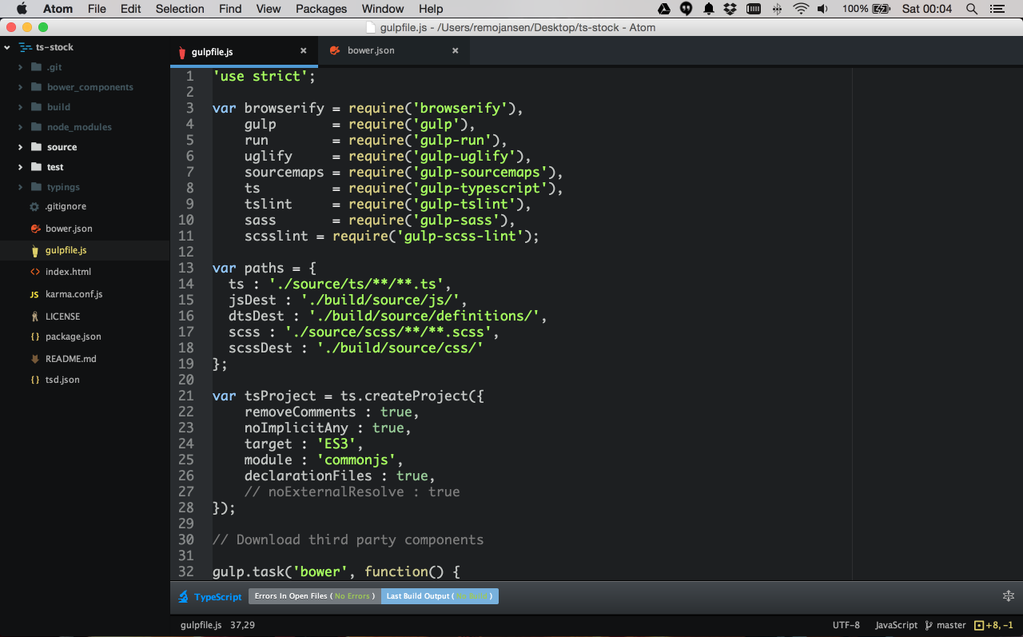Collapse the ts-stock project root

coord(8,47)
